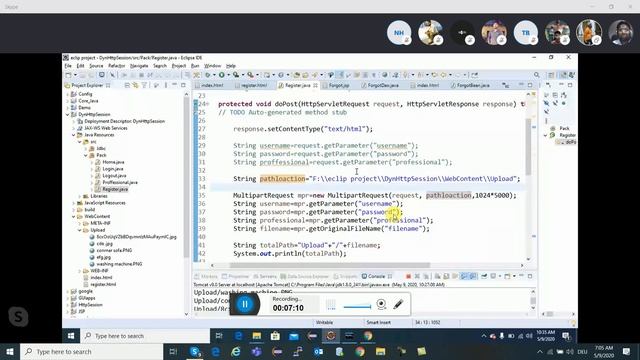Select the Console view tab

point(376,276)
